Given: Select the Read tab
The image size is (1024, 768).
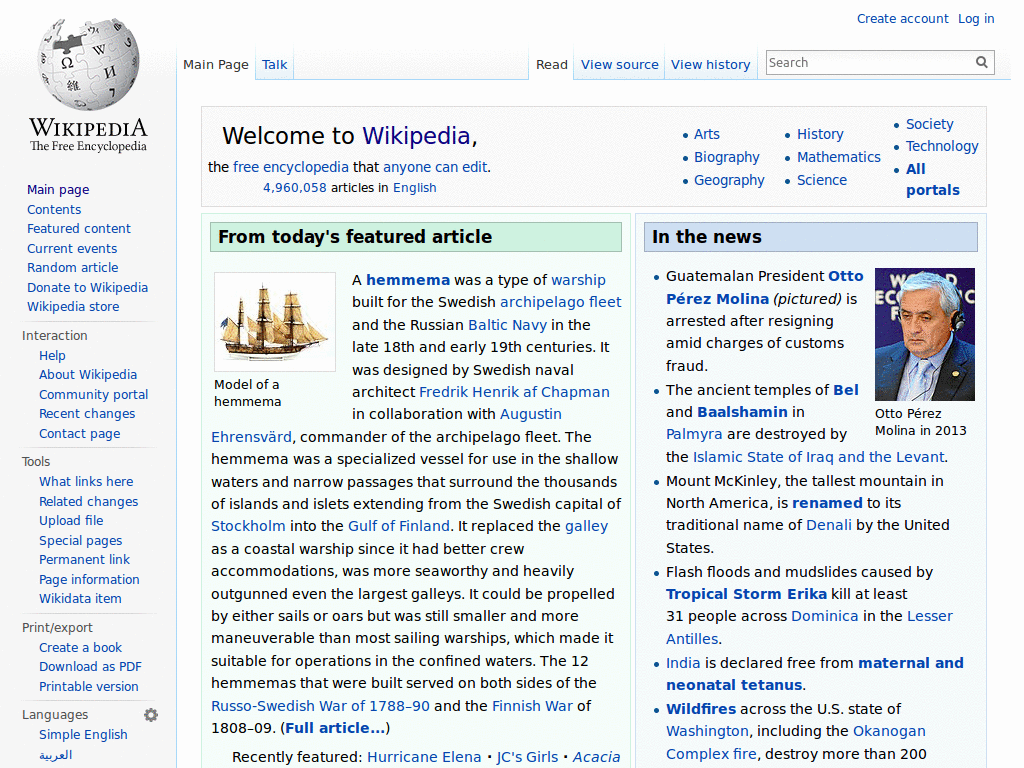Looking at the screenshot, I should click(552, 65).
